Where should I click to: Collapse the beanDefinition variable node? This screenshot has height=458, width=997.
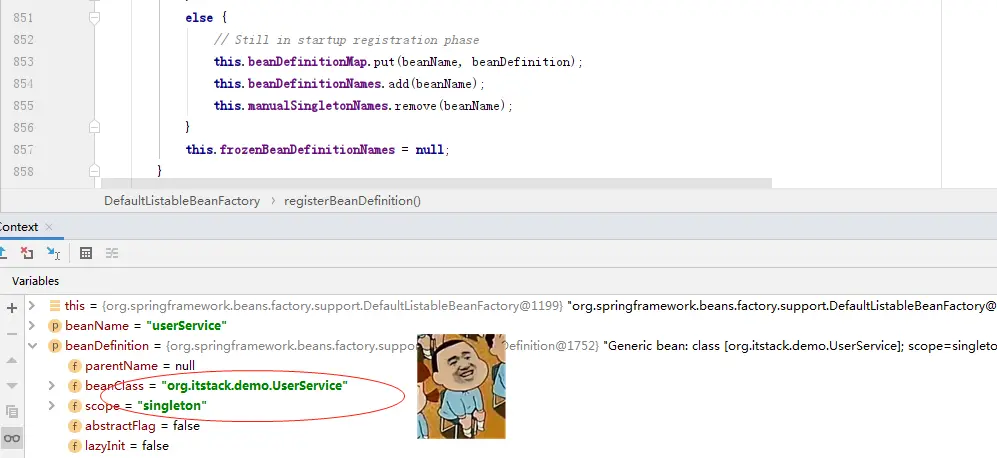point(32,346)
